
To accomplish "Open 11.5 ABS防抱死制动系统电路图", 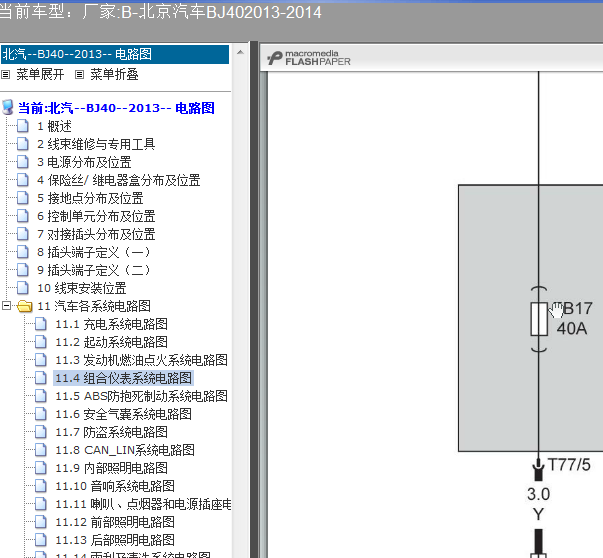I will click(141, 396).
